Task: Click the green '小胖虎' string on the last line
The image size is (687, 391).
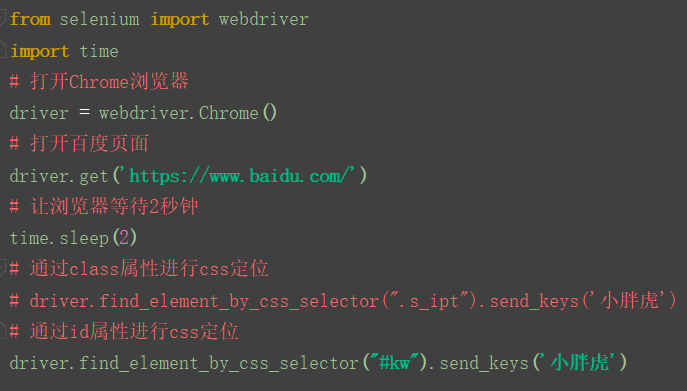Action: tap(580, 363)
